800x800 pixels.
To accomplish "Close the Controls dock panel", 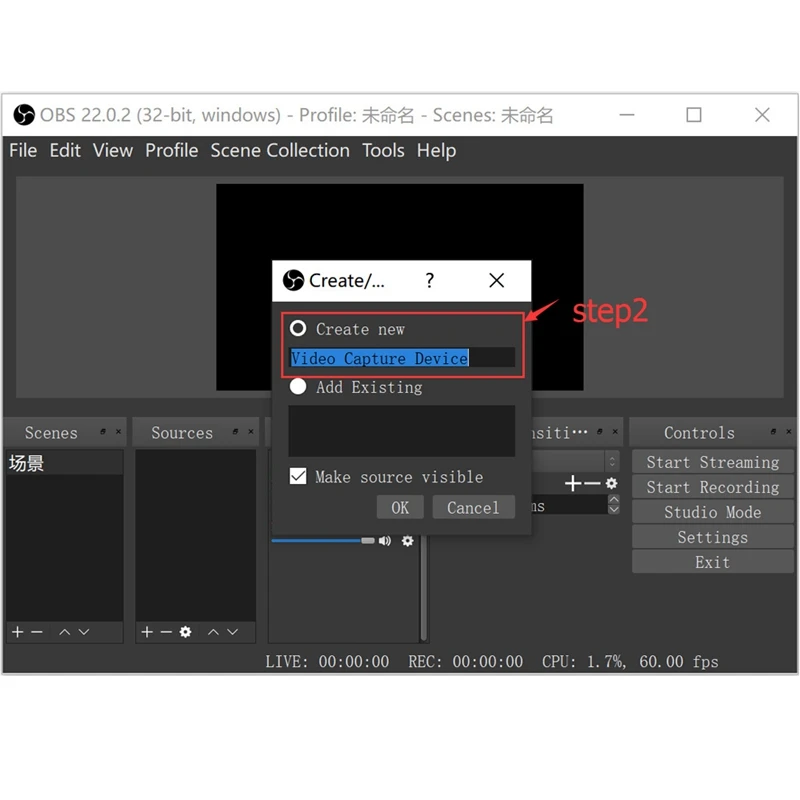I will click(789, 432).
